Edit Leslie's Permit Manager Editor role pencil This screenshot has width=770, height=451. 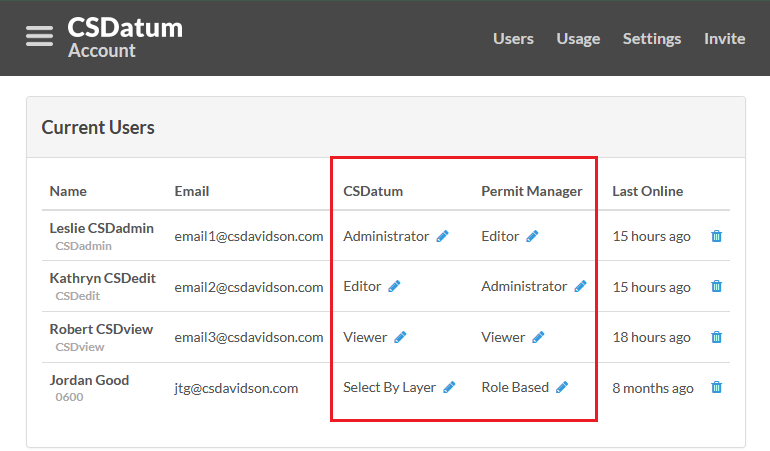pos(532,236)
